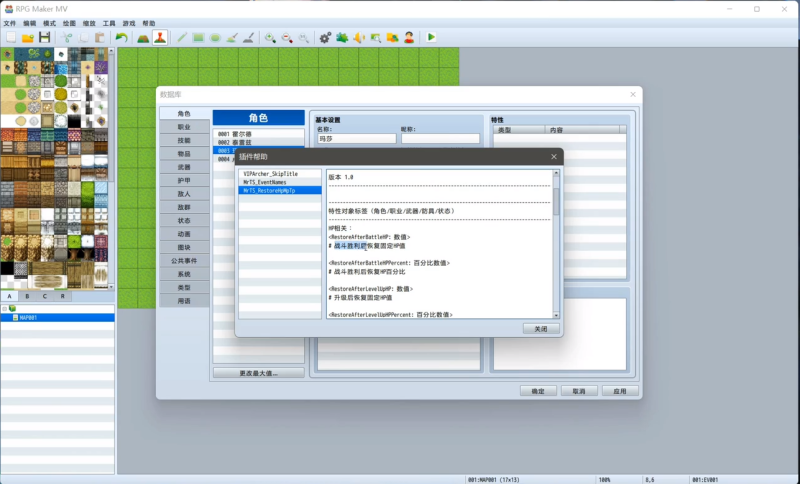
Task: Select VIPArcher_SkipTitle plugin entry
Action: click(x=280, y=174)
